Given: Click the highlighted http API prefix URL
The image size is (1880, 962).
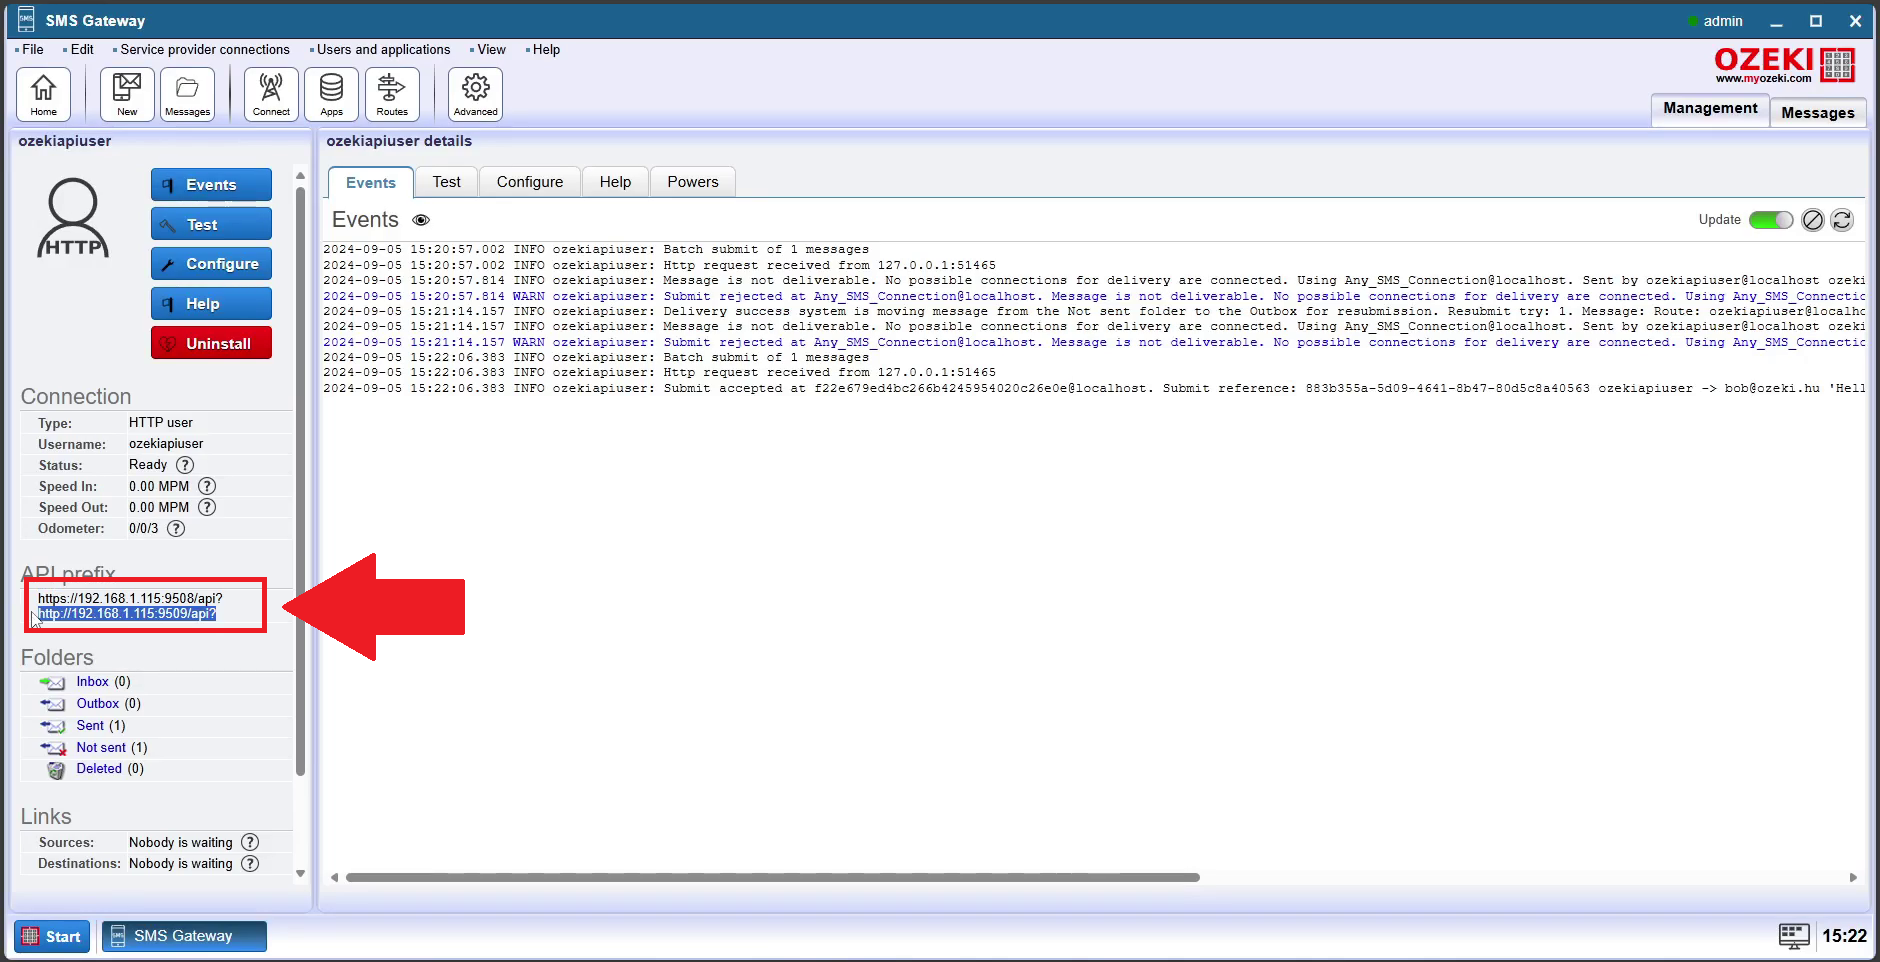Looking at the screenshot, I should 127,614.
